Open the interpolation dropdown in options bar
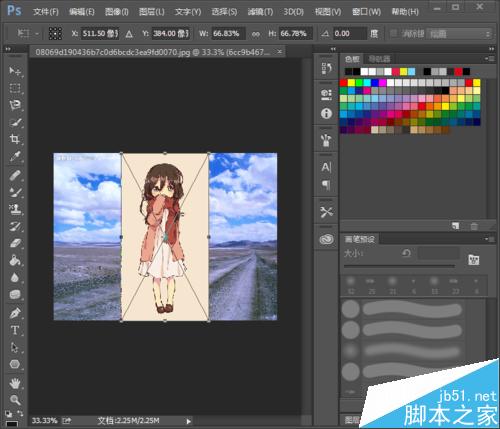This screenshot has height=429, width=500. [459, 34]
